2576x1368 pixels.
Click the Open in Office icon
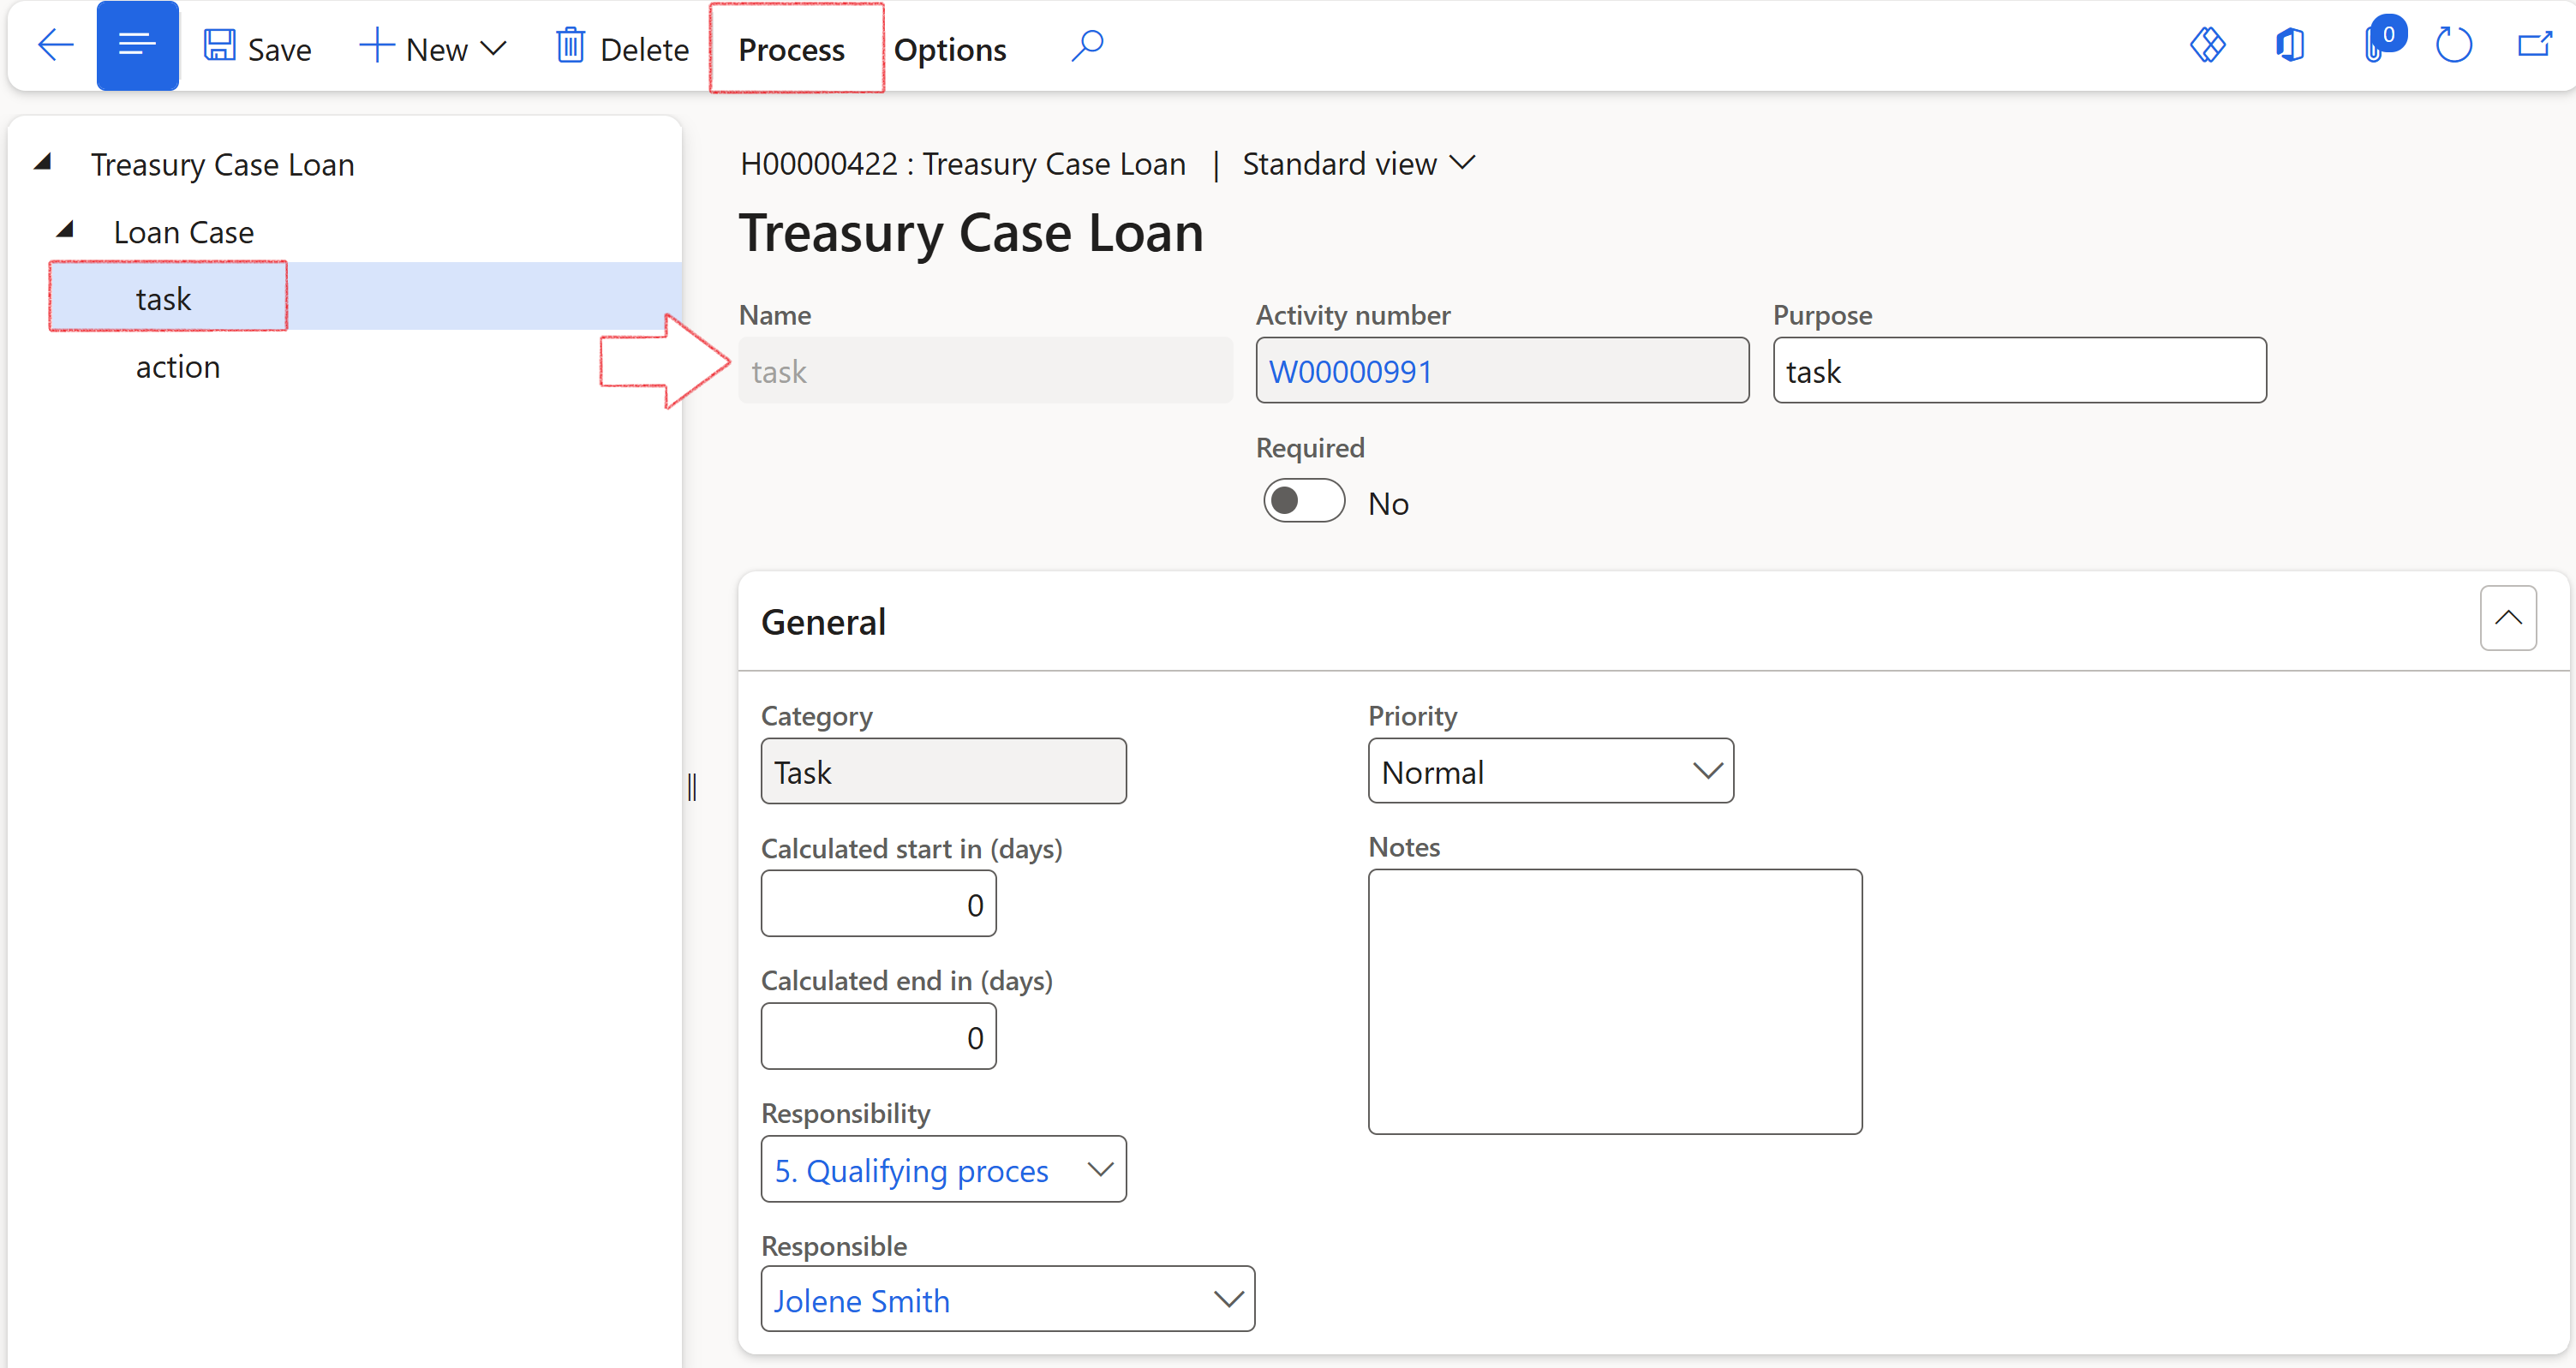pyautogui.click(x=2290, y=45)
